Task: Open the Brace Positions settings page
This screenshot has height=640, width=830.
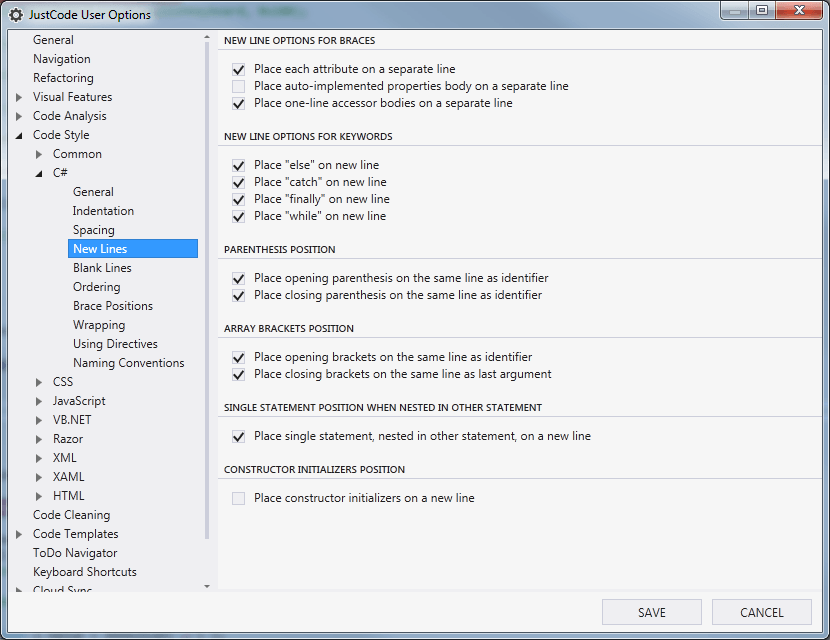Action: point(113,306)
